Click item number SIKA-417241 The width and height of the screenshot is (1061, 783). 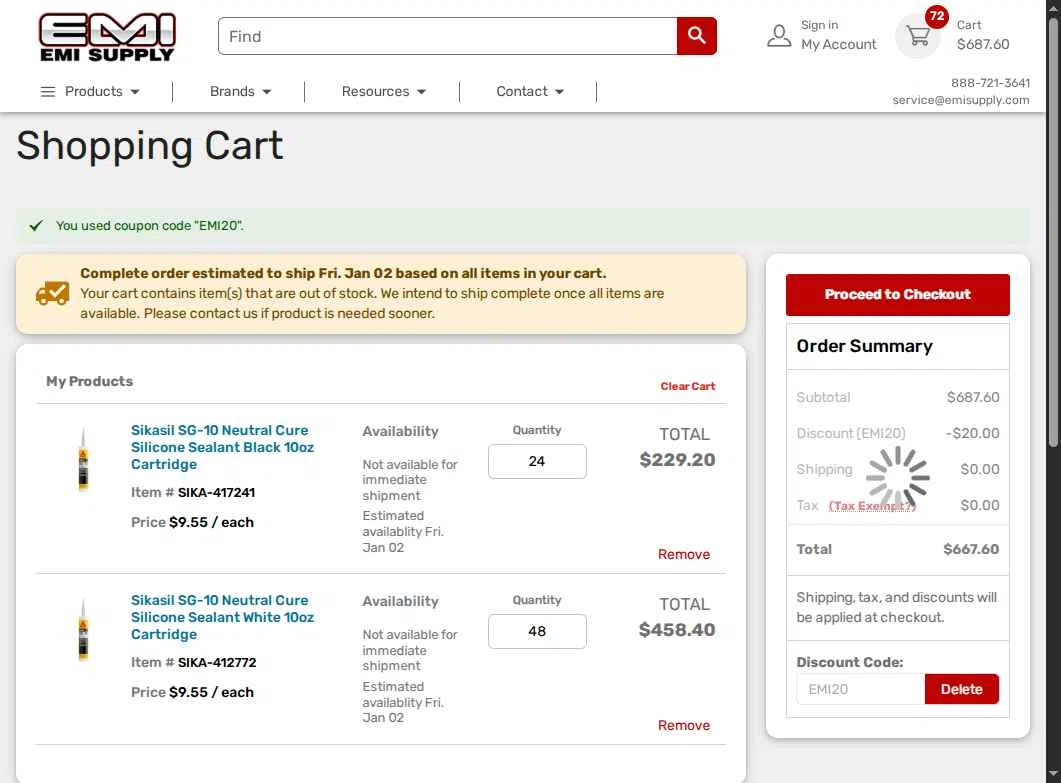pos(217,493)
